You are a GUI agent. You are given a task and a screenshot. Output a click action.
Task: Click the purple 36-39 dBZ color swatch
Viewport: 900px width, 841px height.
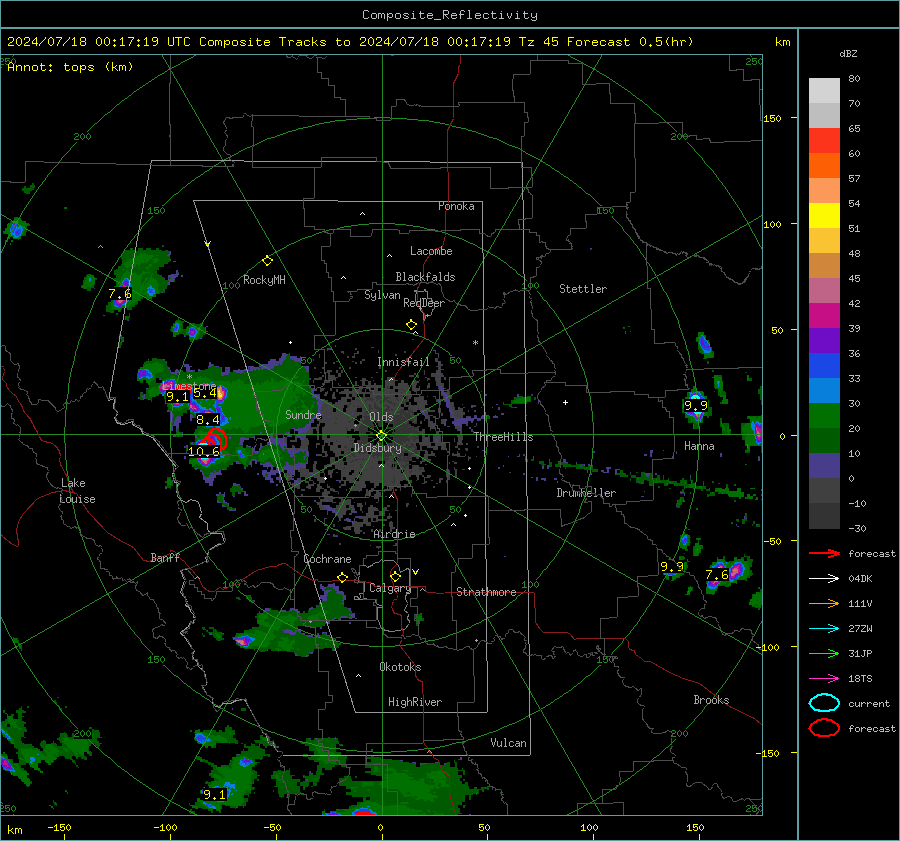point(824,341)
